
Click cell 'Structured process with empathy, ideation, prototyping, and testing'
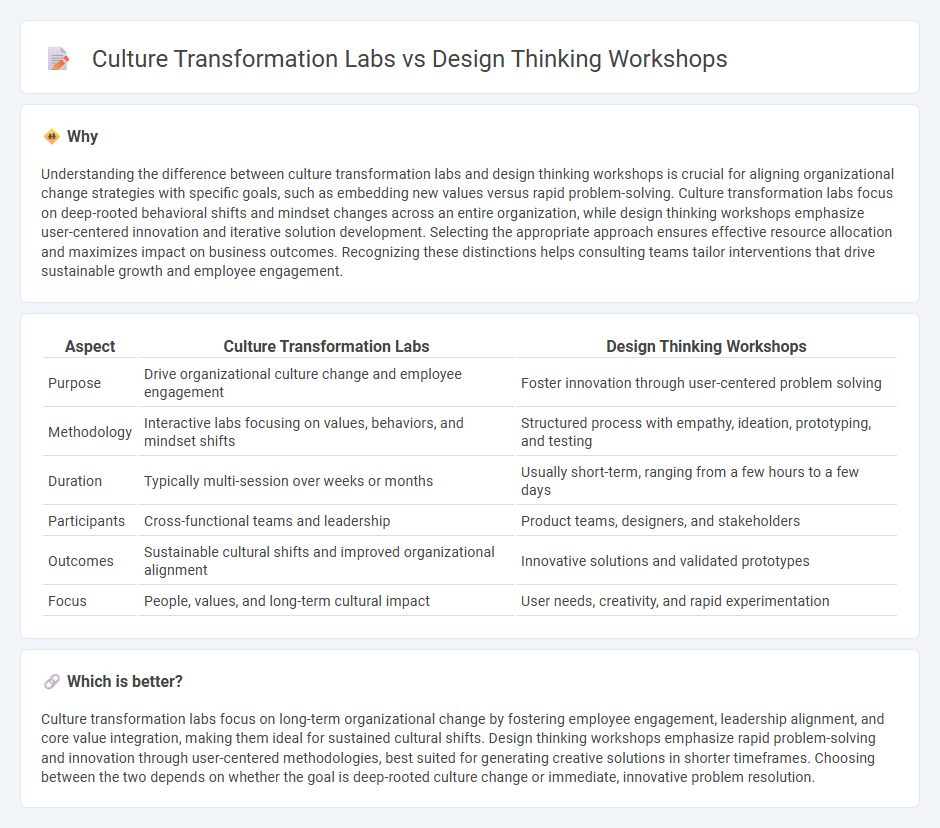(x=706, y=432)
